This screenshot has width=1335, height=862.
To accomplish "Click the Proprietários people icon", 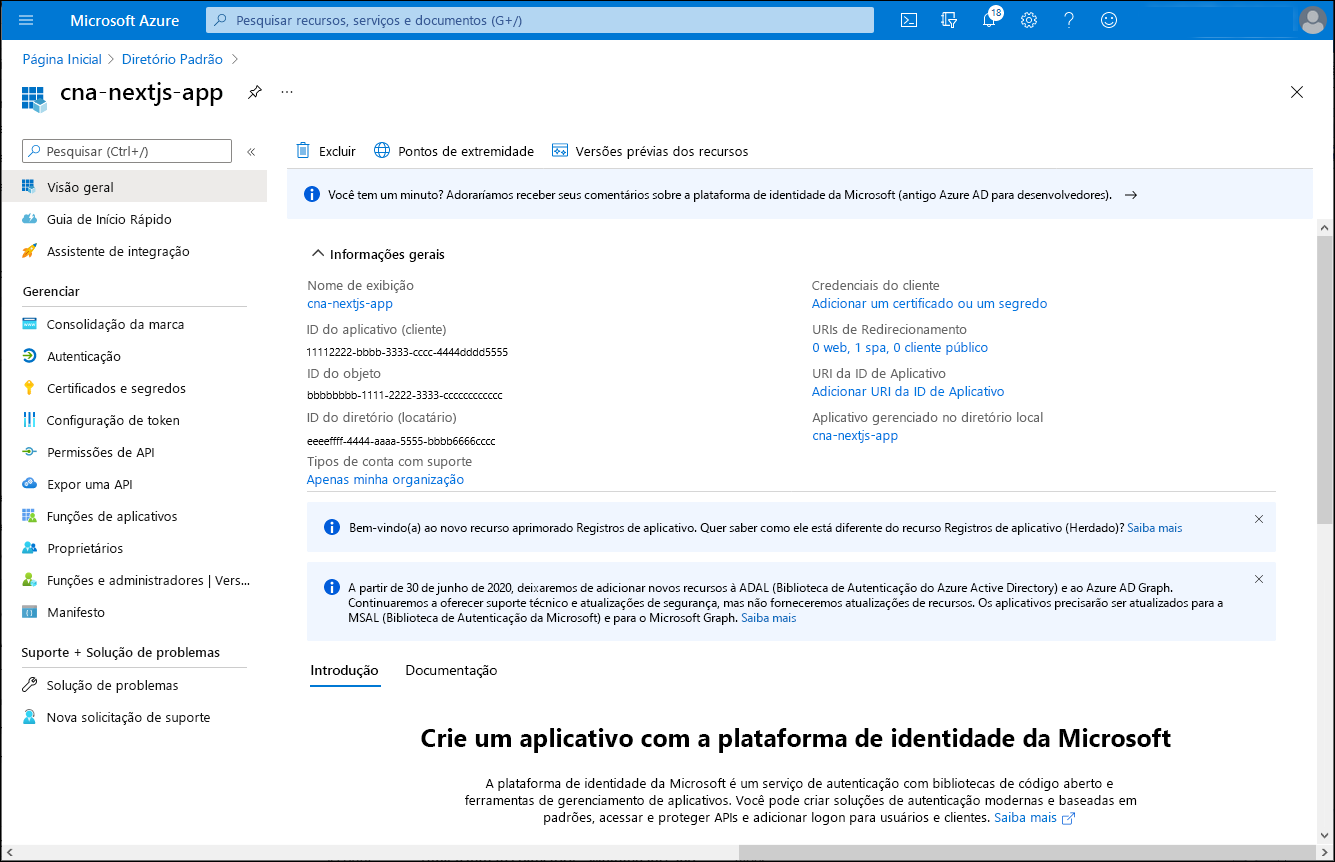I will point(29,548).
